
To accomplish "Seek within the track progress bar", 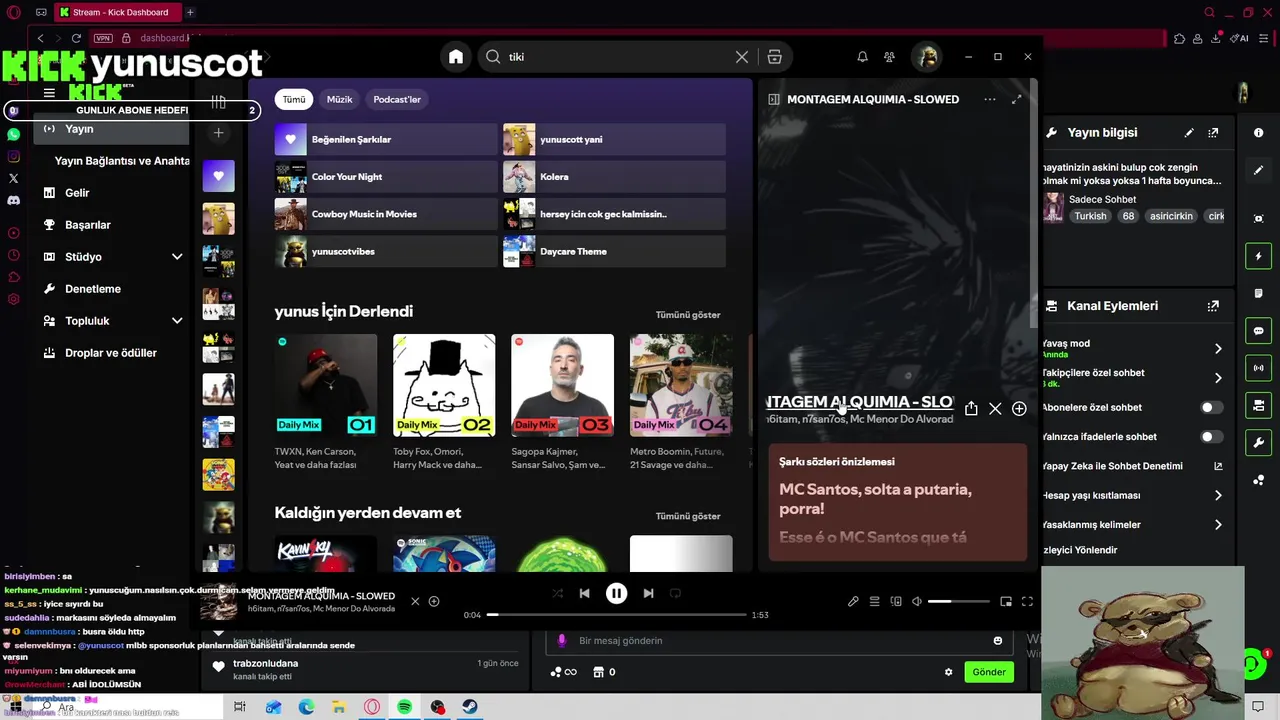I will (616, 615).
